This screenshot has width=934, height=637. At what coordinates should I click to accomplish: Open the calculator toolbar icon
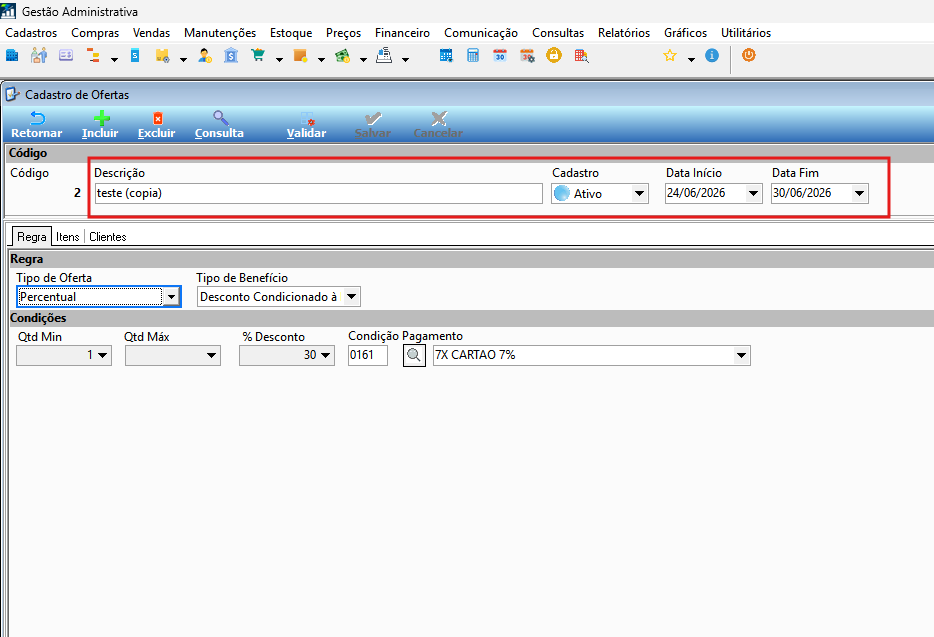[473, 56]
